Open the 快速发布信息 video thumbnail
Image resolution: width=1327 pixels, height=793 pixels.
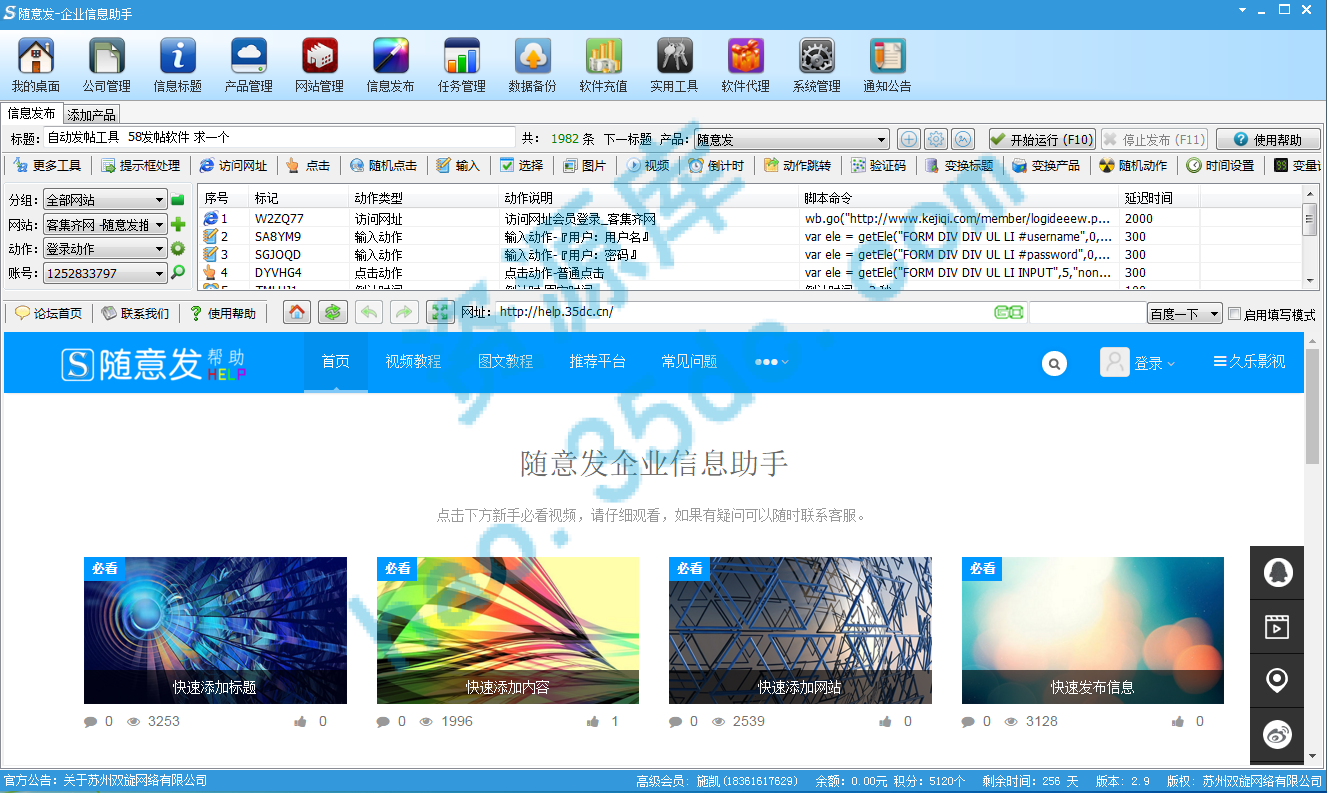pyautogui.click(x=1092, y=630)
